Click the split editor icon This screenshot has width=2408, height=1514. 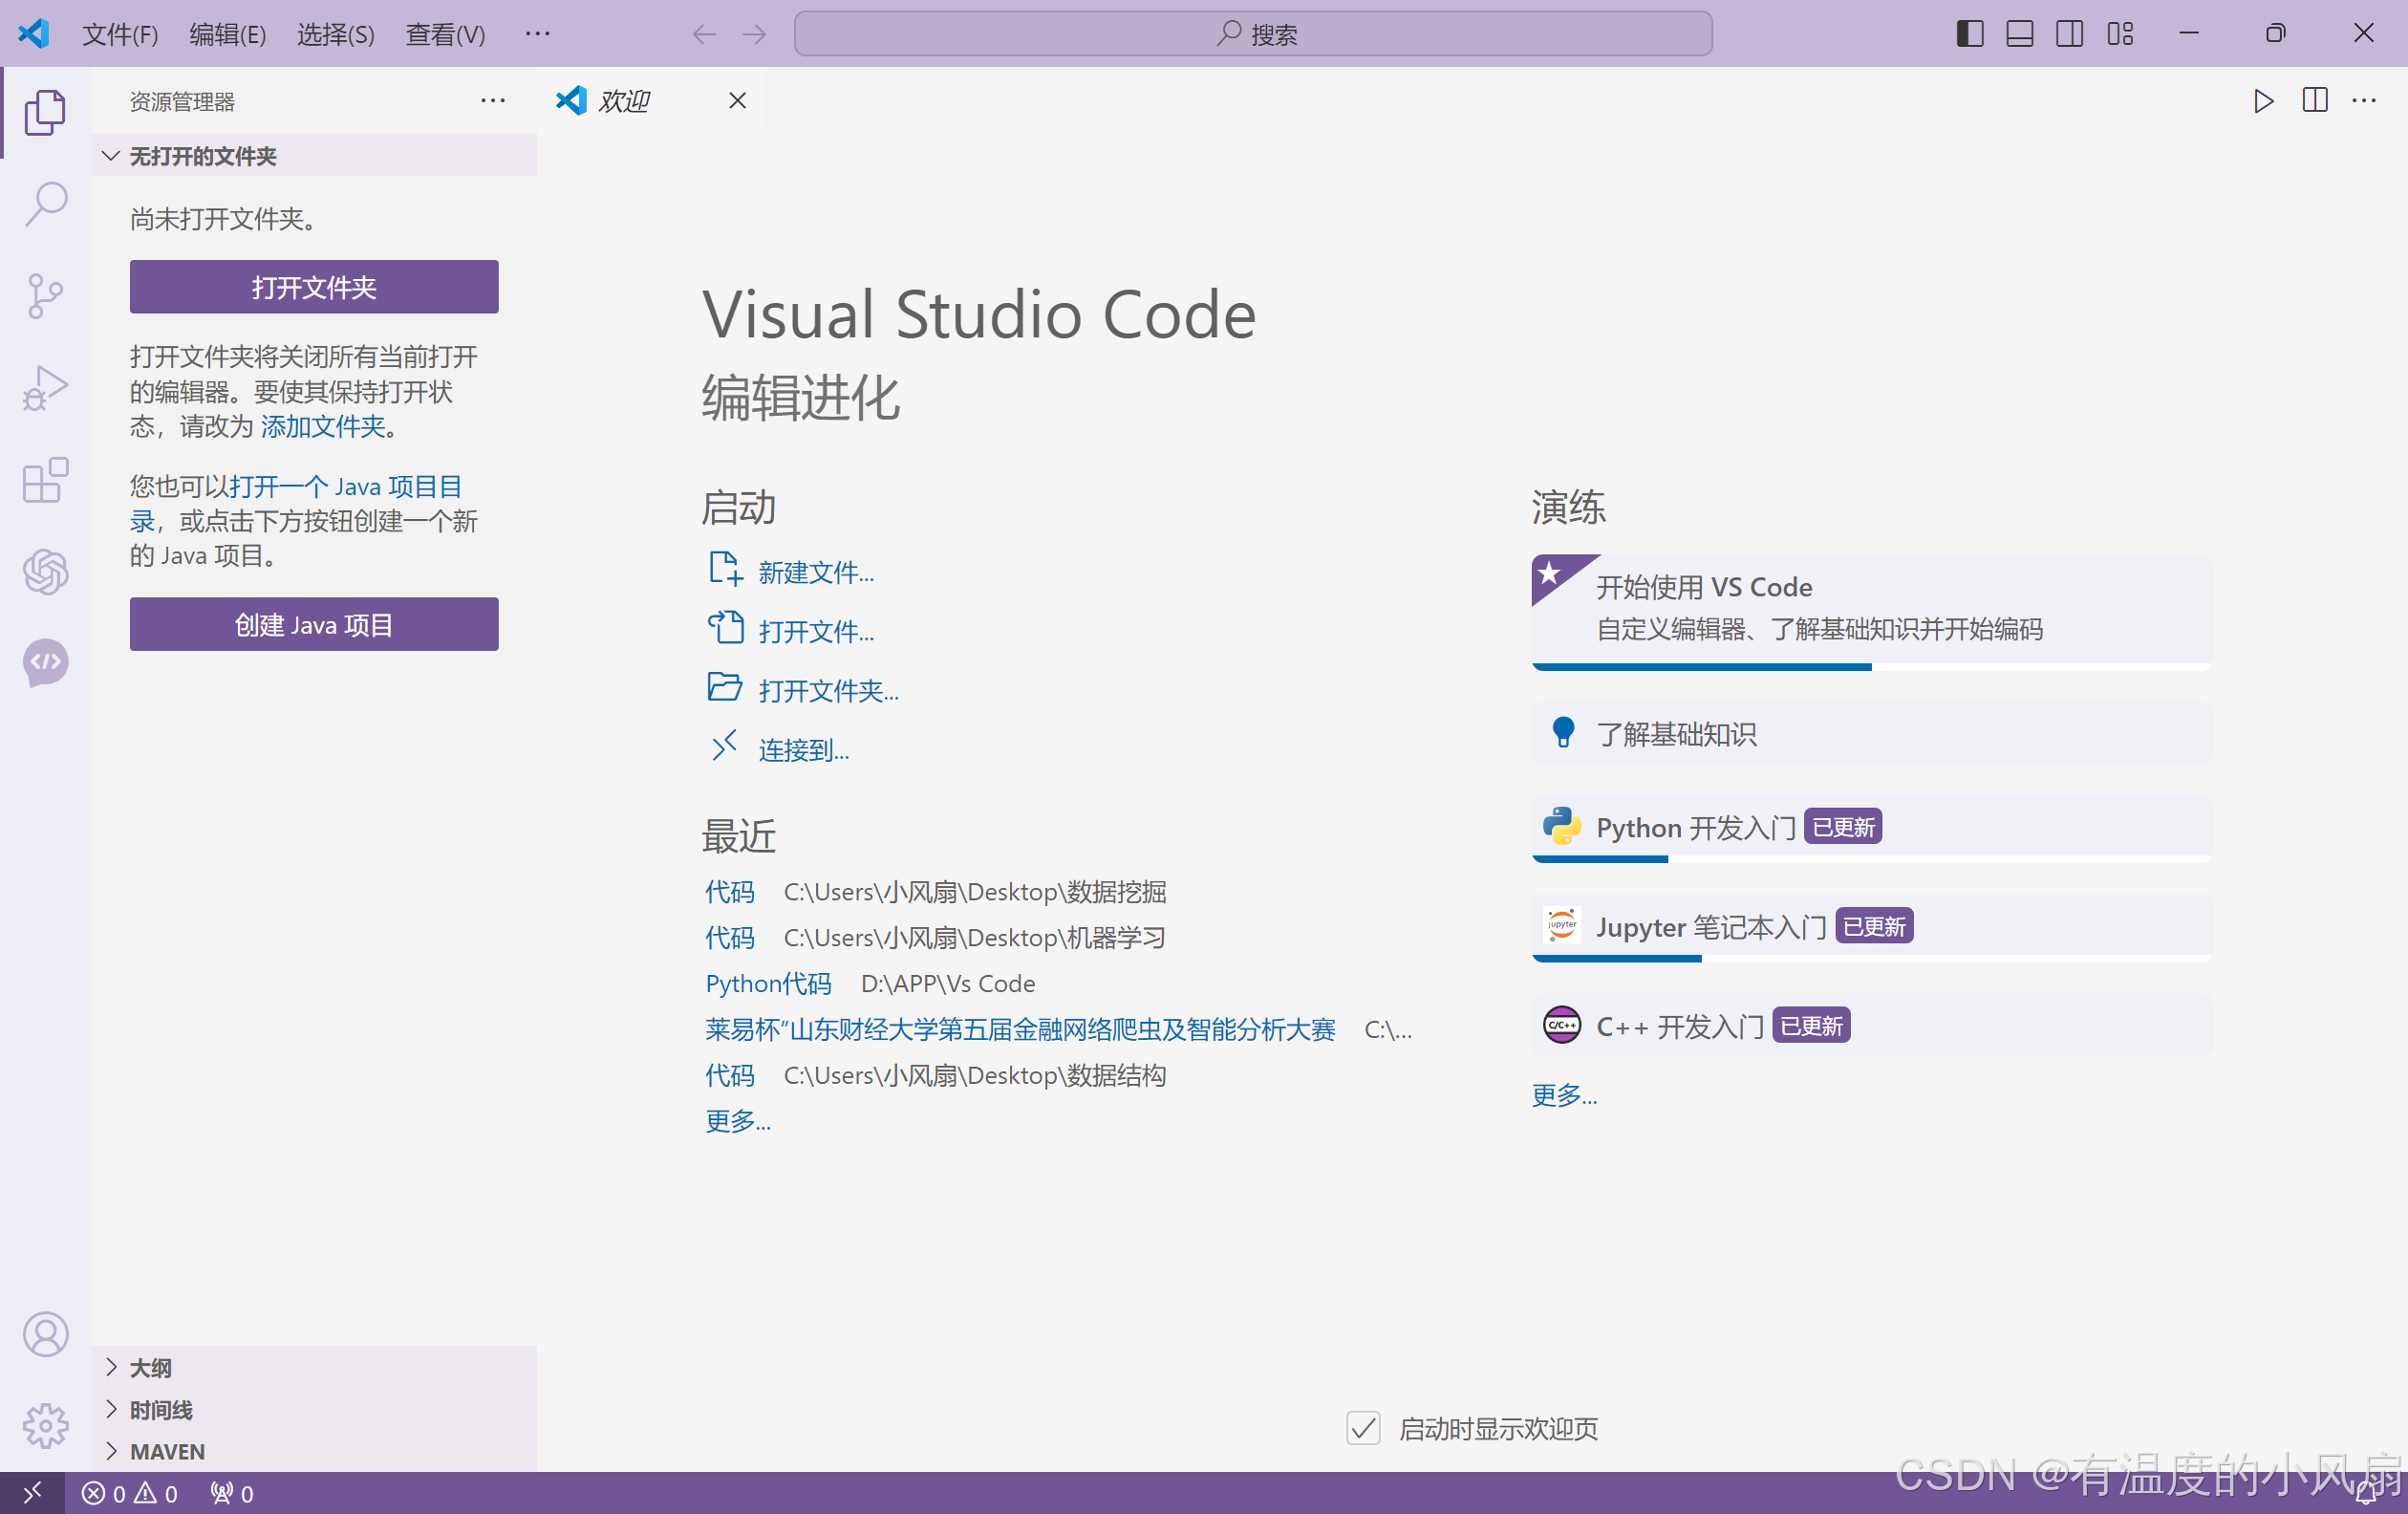click(x=2314, y=101)
